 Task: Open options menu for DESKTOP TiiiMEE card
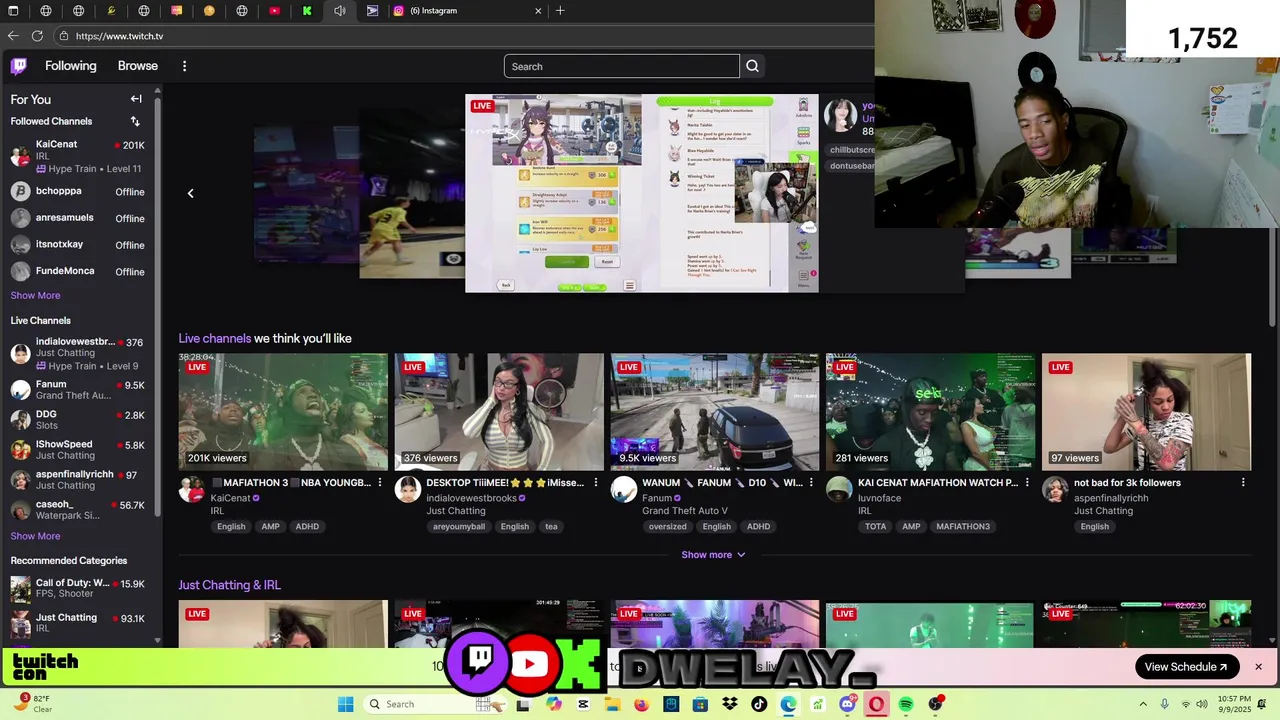pyautogui.click(x=596, y=483)
